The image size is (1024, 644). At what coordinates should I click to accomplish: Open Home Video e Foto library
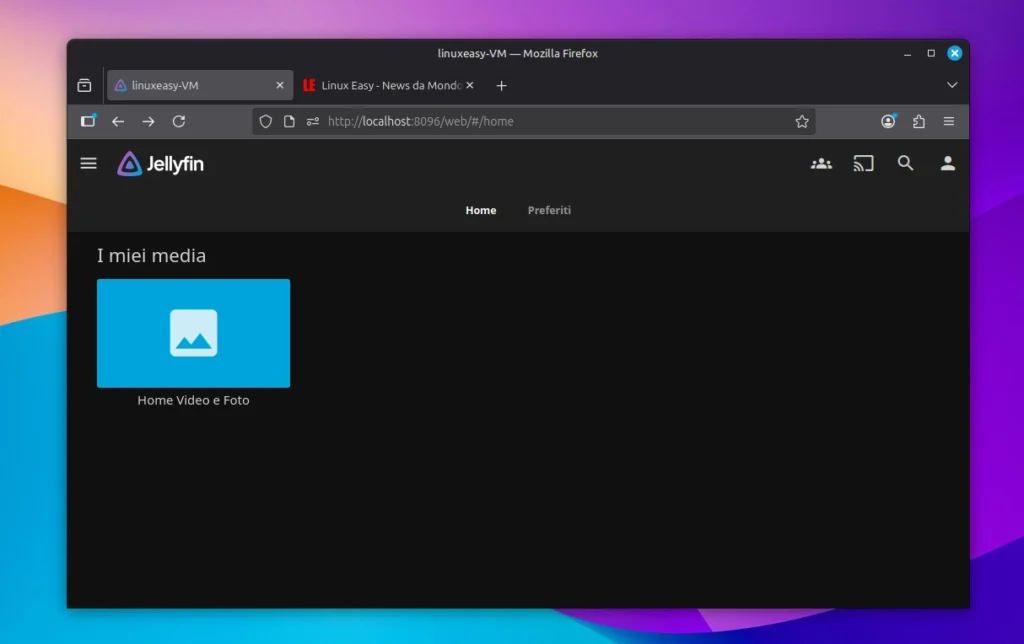click(x=193, y=333)
